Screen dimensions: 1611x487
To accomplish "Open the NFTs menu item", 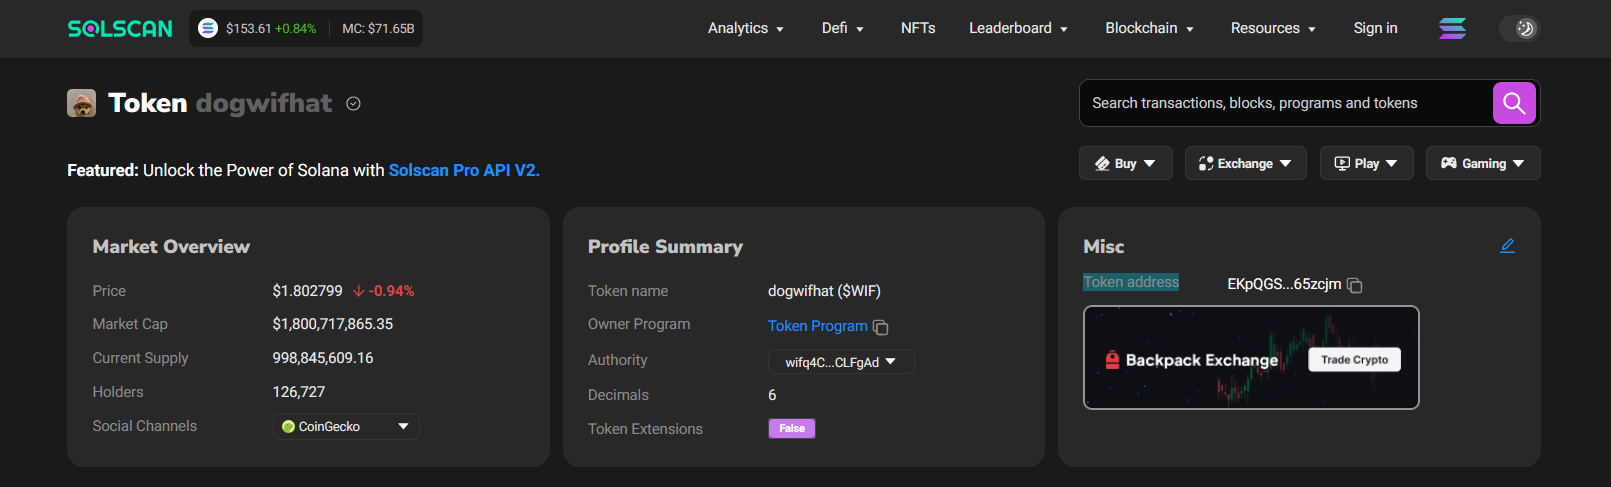I will point(918,28).
